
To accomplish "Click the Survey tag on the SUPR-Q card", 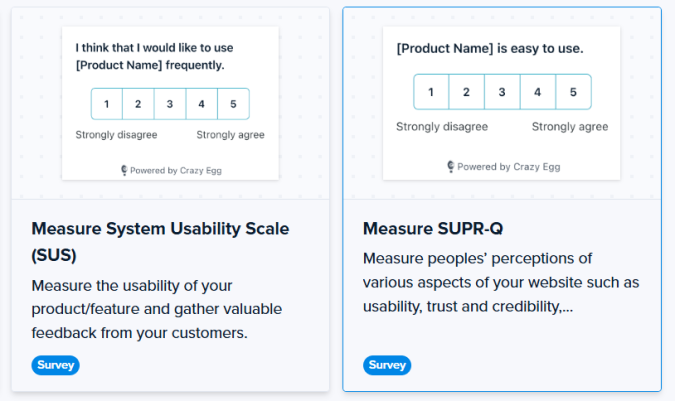I will tap(386, 365).
